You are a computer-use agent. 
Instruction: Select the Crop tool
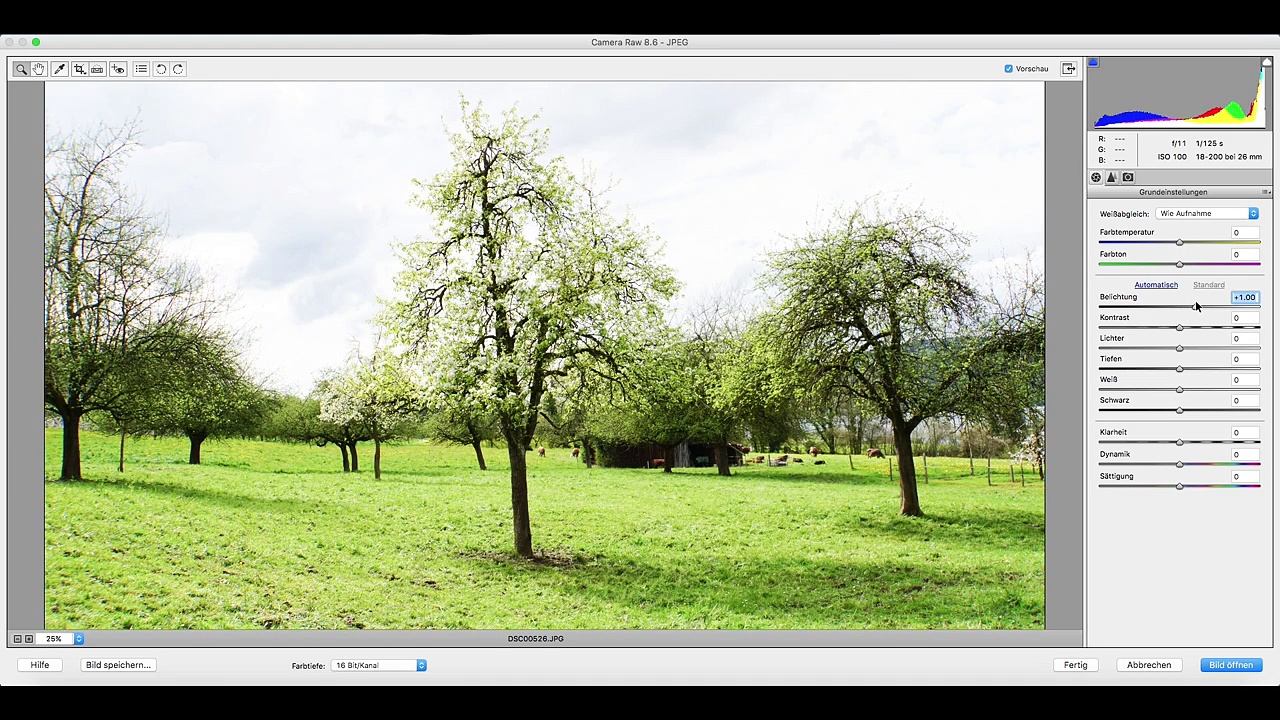click(79, 69)
